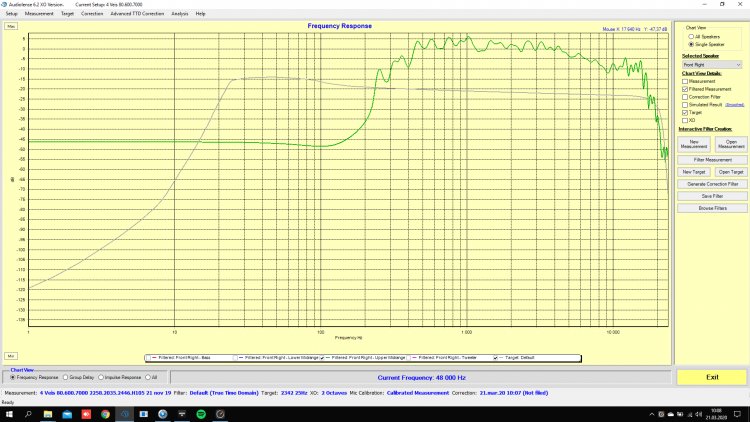
Task: Click Save Filter button
Action: [712, 196]
